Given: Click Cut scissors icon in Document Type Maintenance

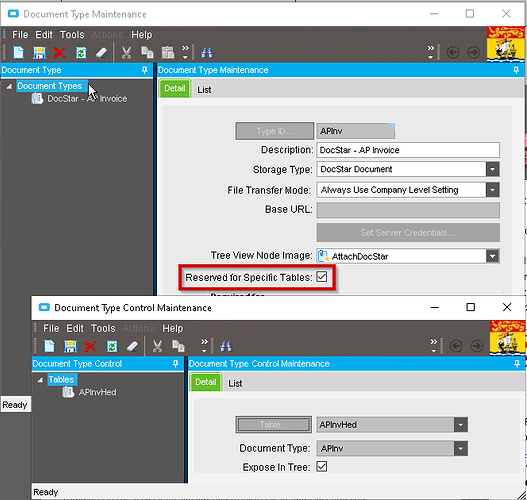Looking at the screenshot, I should 126,53.
